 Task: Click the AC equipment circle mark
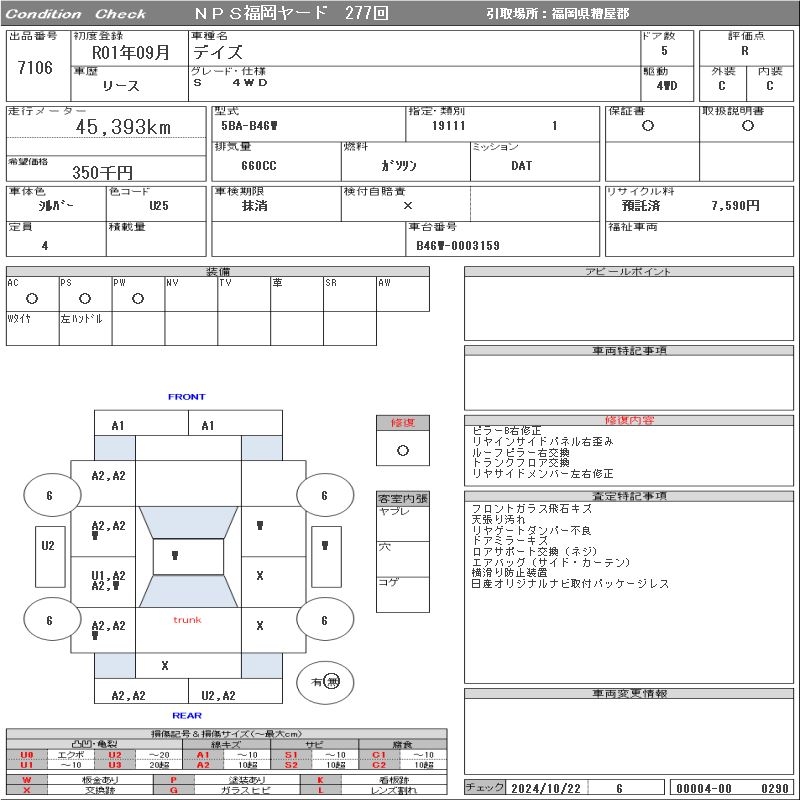point(32,298)
